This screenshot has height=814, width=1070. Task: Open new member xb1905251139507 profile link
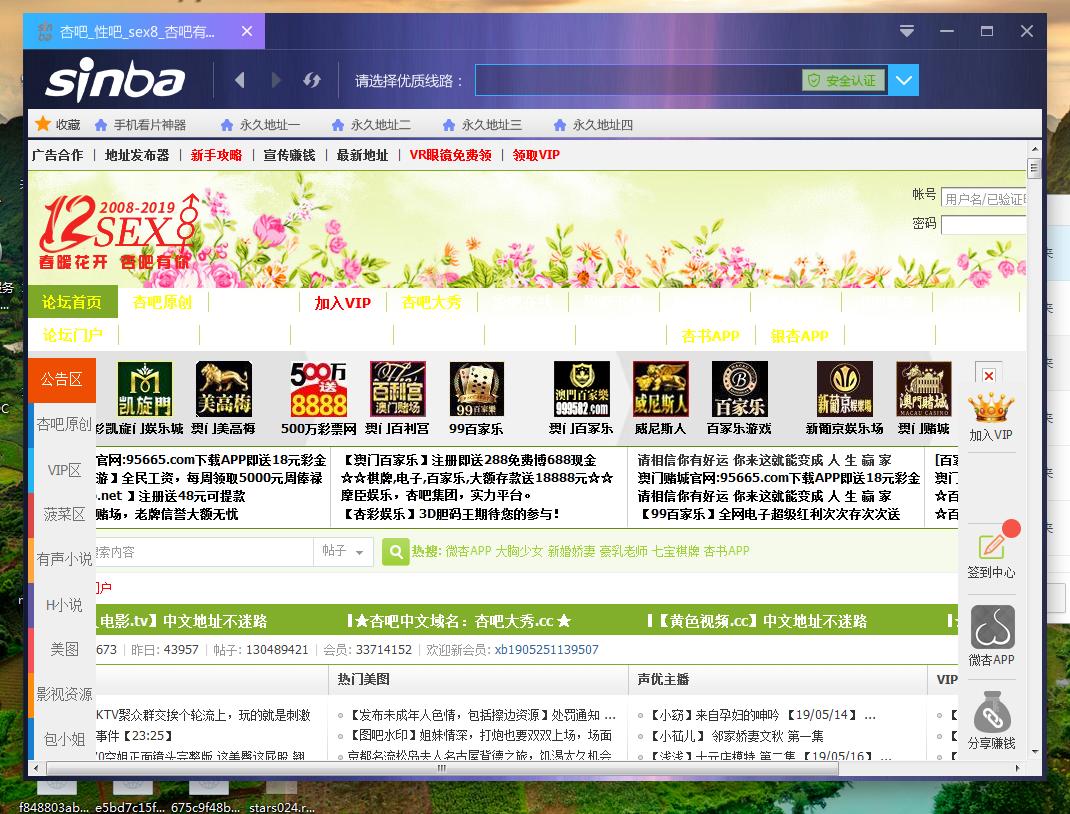pyautogui.click(x=547, y=650)
